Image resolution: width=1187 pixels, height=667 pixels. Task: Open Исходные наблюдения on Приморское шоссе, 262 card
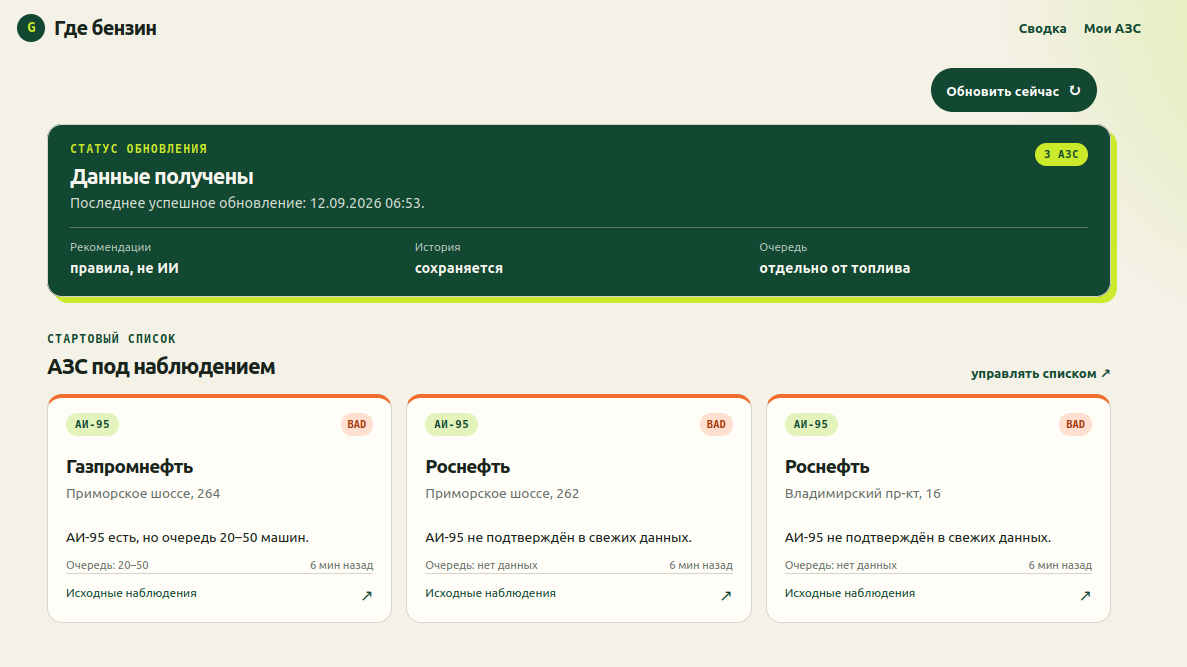click(491, 593)
